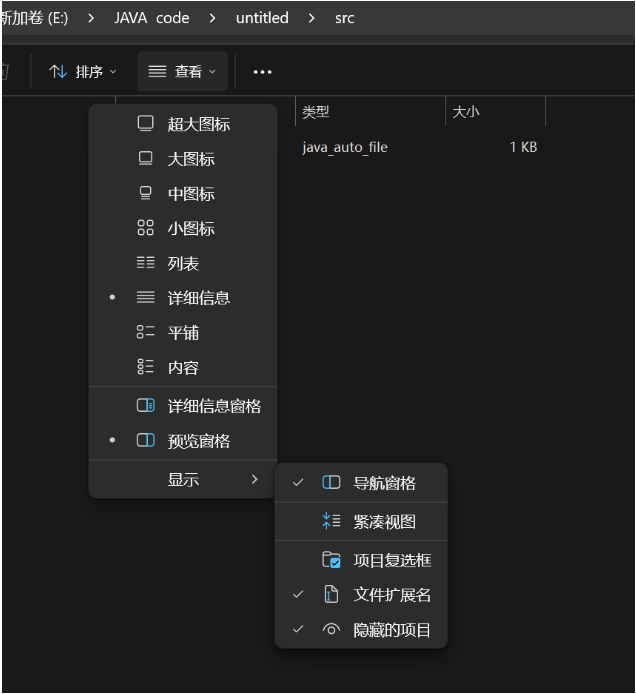The height and width of the screenshot is (694, 636).
Task: Navigate to the JAVA code breadcrumb
Action: (x=151, y=18)
